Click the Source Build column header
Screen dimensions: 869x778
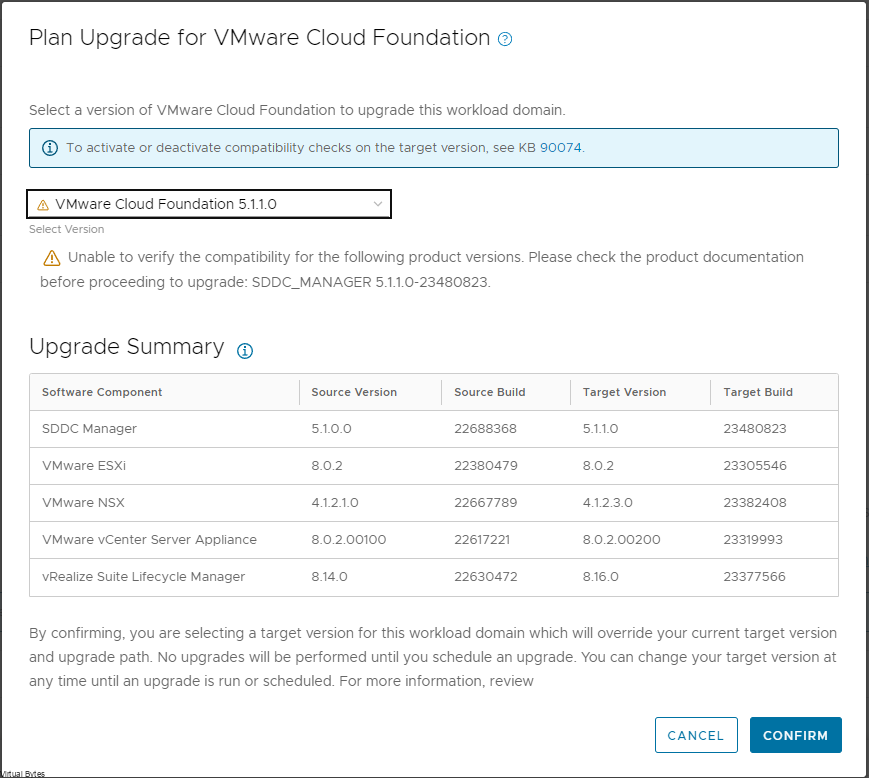(x=489, y=392)
